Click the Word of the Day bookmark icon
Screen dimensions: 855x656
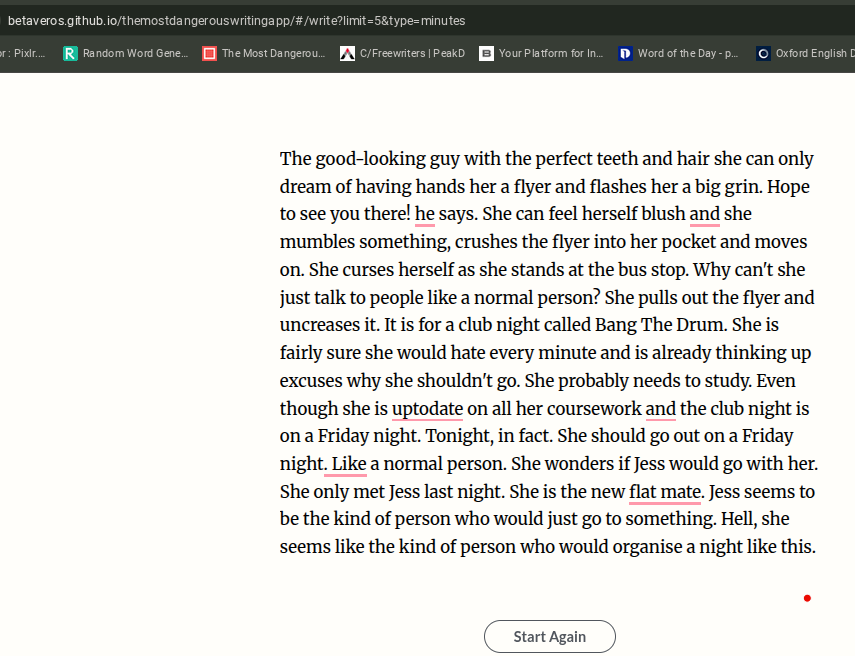click(625, 53)
